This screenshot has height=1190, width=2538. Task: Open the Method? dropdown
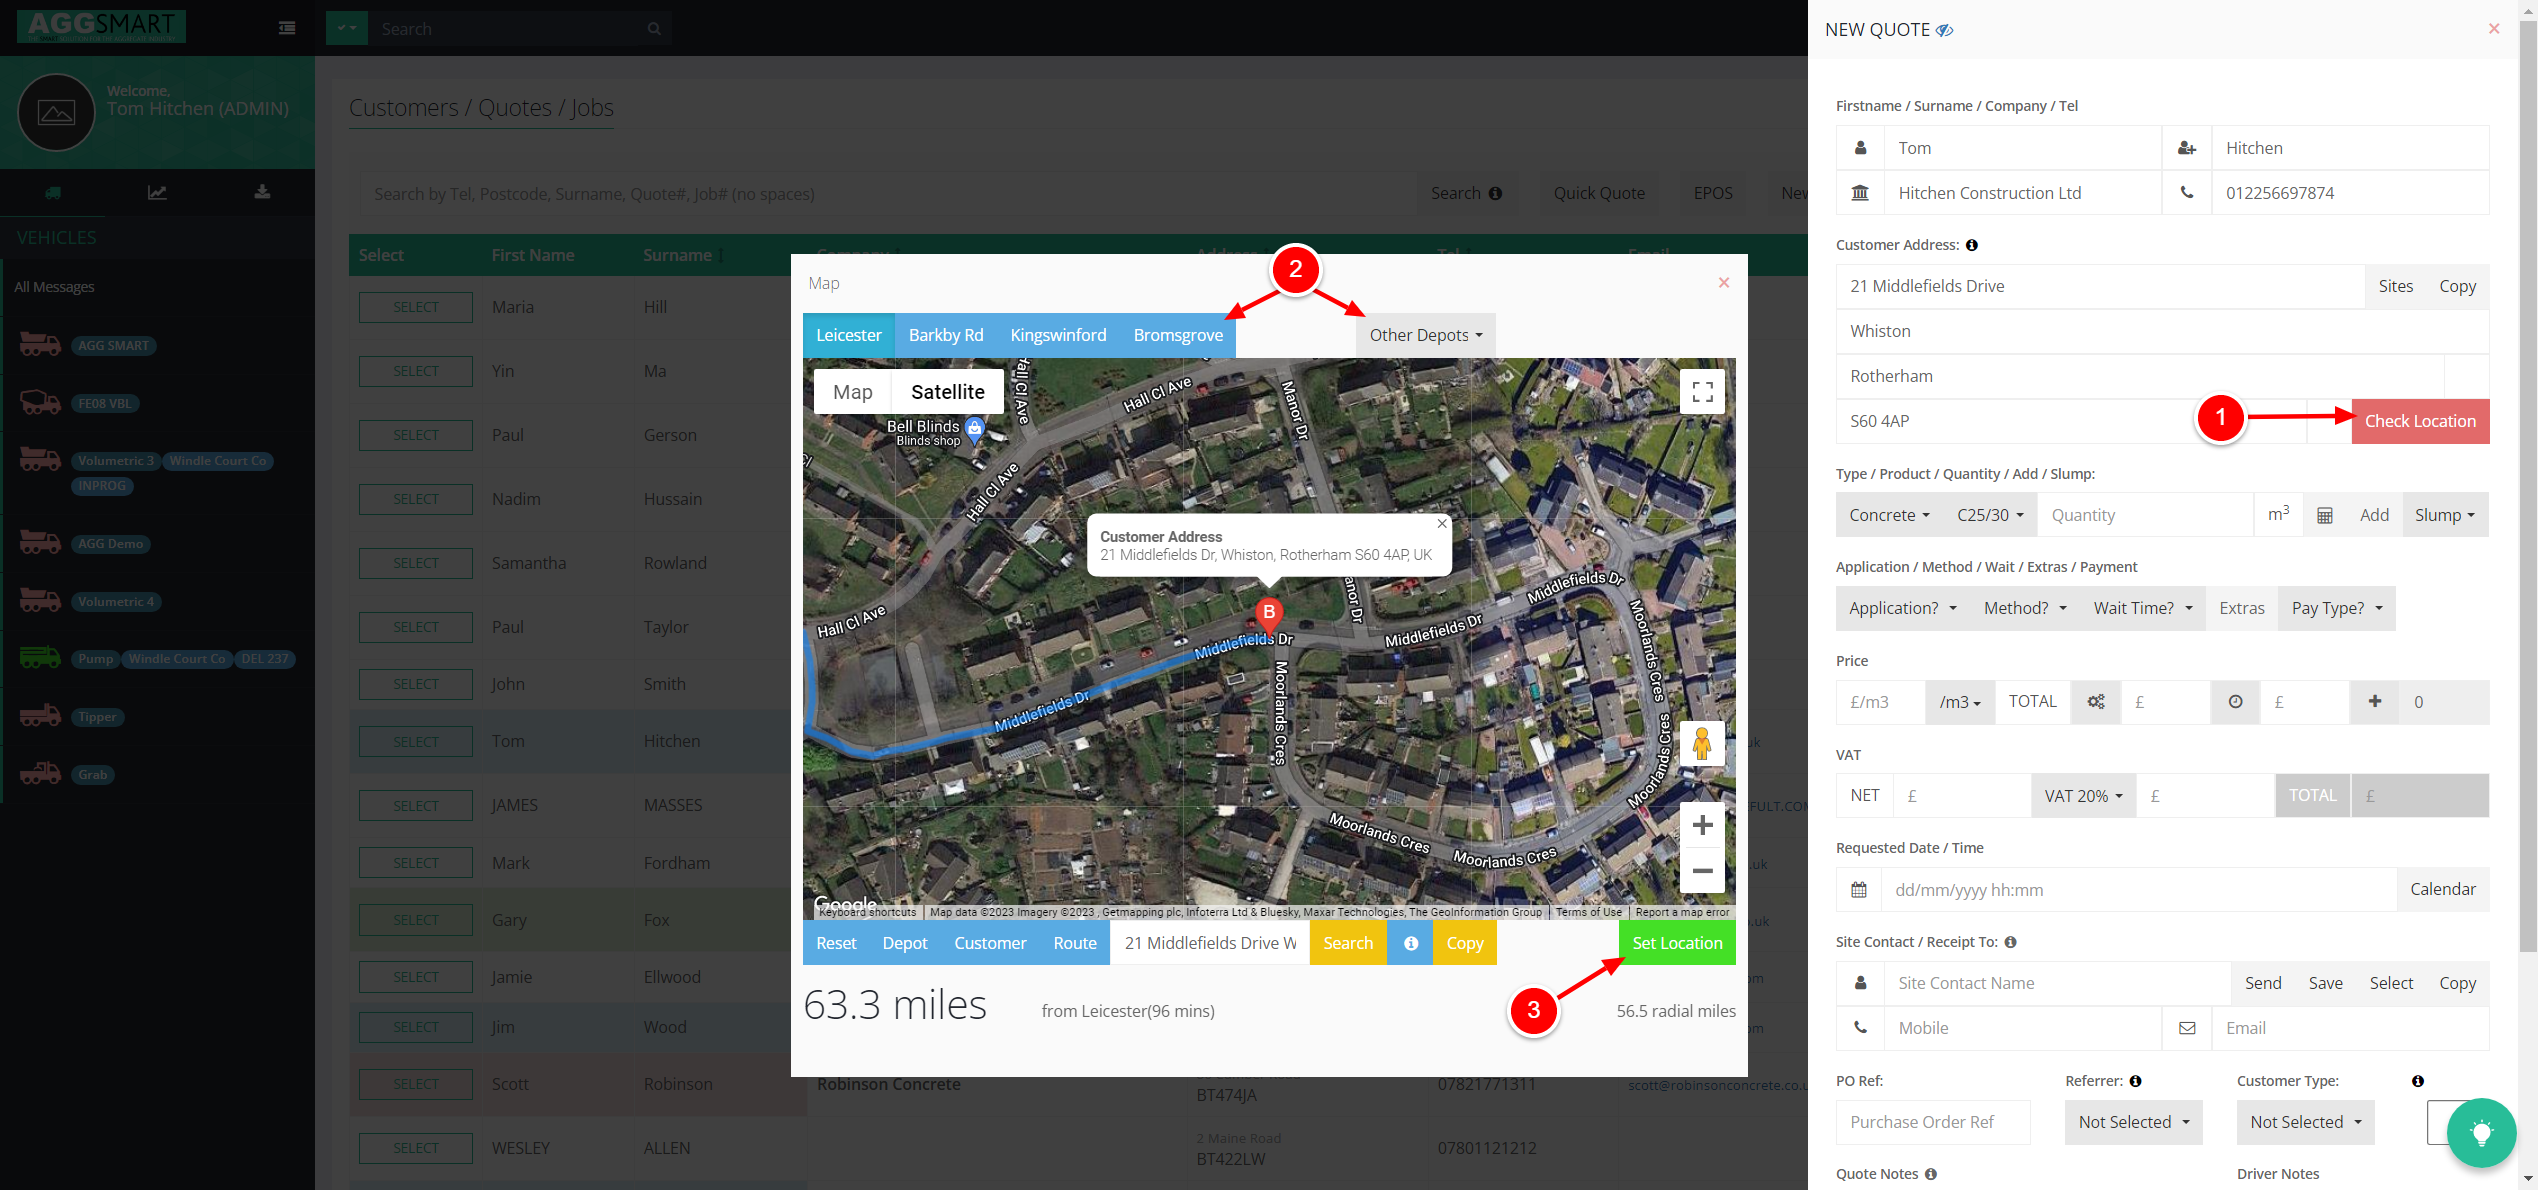(x=2025, y=608)
